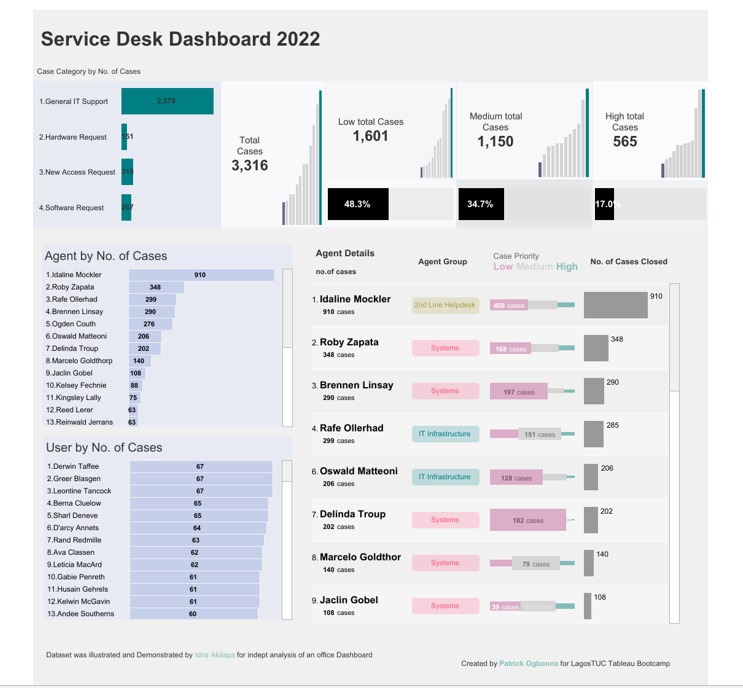Select Roby Zapata bar showing 348

pos(156,287)
